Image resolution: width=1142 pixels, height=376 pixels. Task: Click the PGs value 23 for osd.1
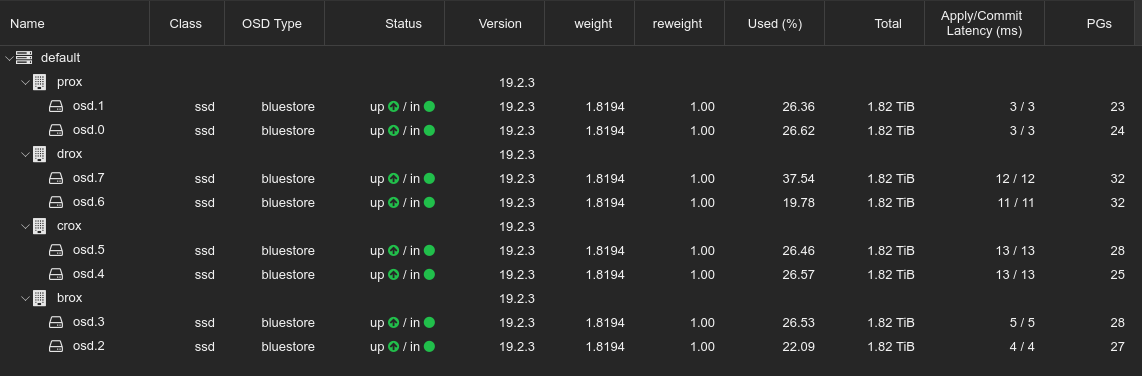coord(1117,106)
